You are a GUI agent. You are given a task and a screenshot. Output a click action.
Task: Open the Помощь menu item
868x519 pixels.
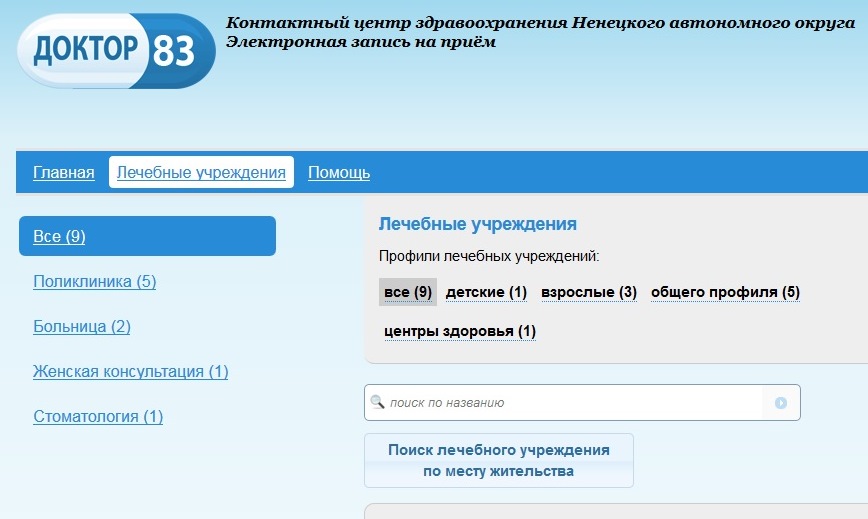click(x=339, y=173)
